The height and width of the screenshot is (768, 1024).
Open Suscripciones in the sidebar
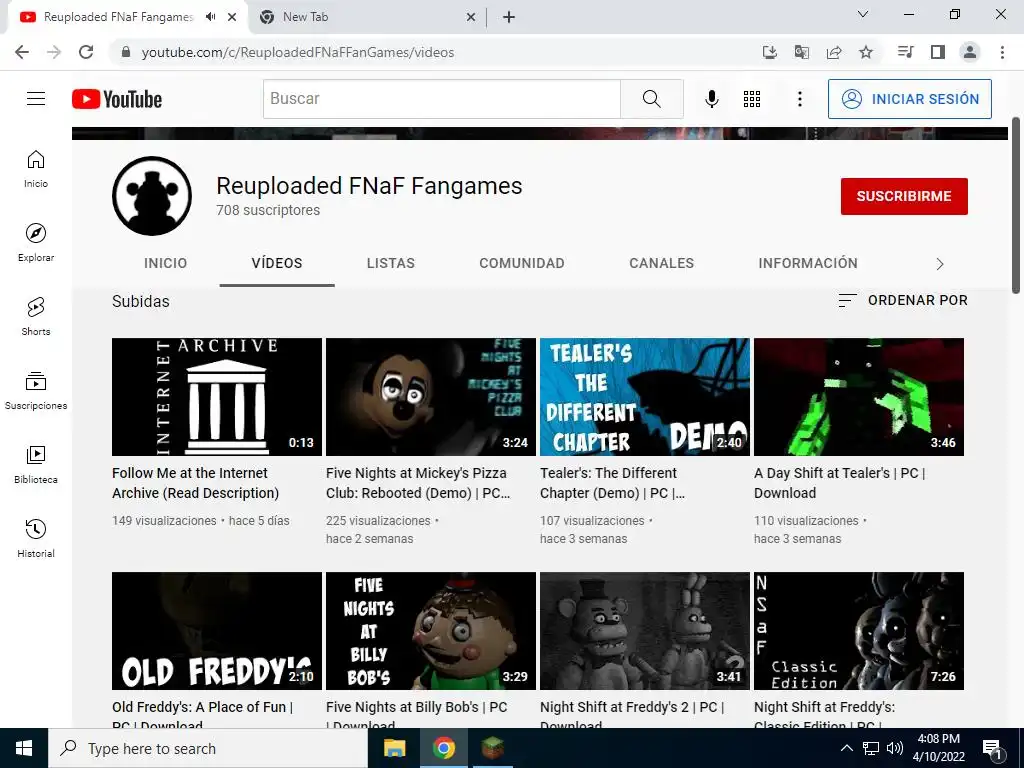(x=36, y=391)
